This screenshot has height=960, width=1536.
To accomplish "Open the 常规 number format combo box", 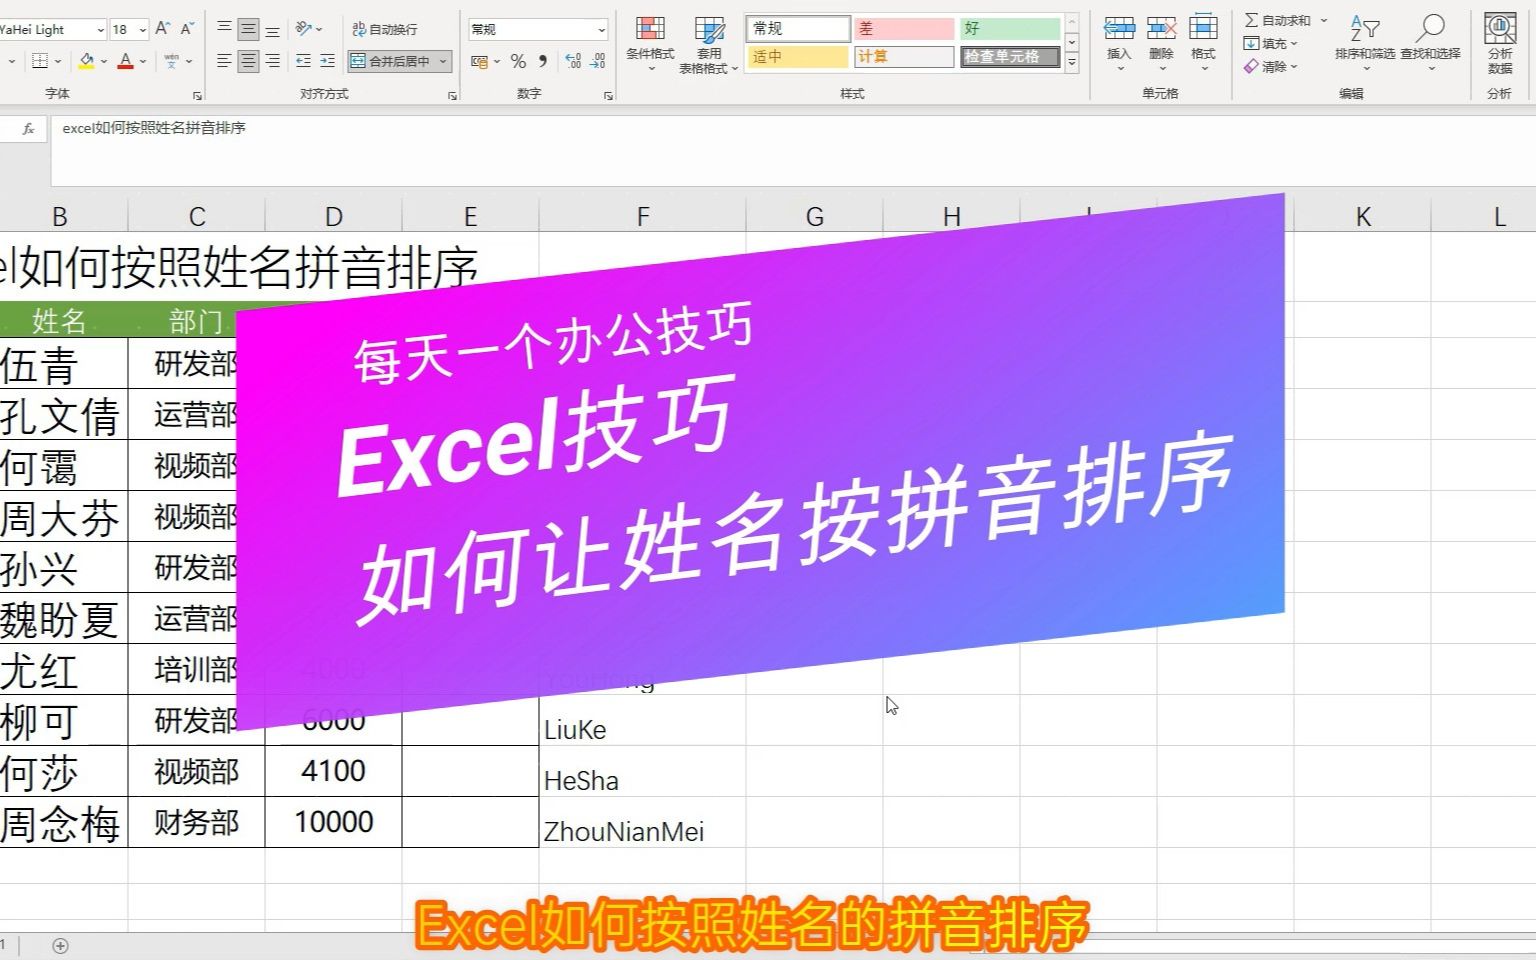I will coord(538,29).
